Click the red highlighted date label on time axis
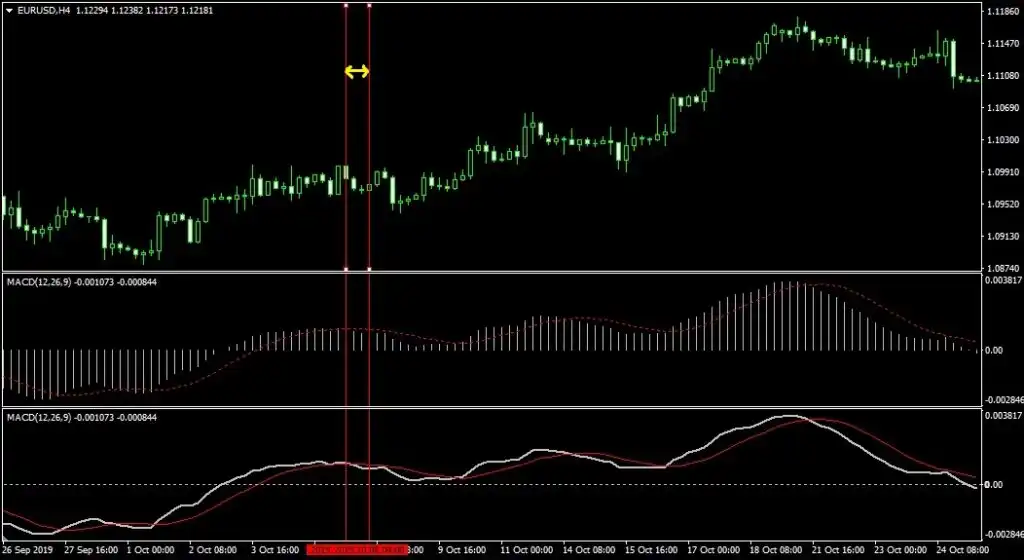 [x=357, y=549]
